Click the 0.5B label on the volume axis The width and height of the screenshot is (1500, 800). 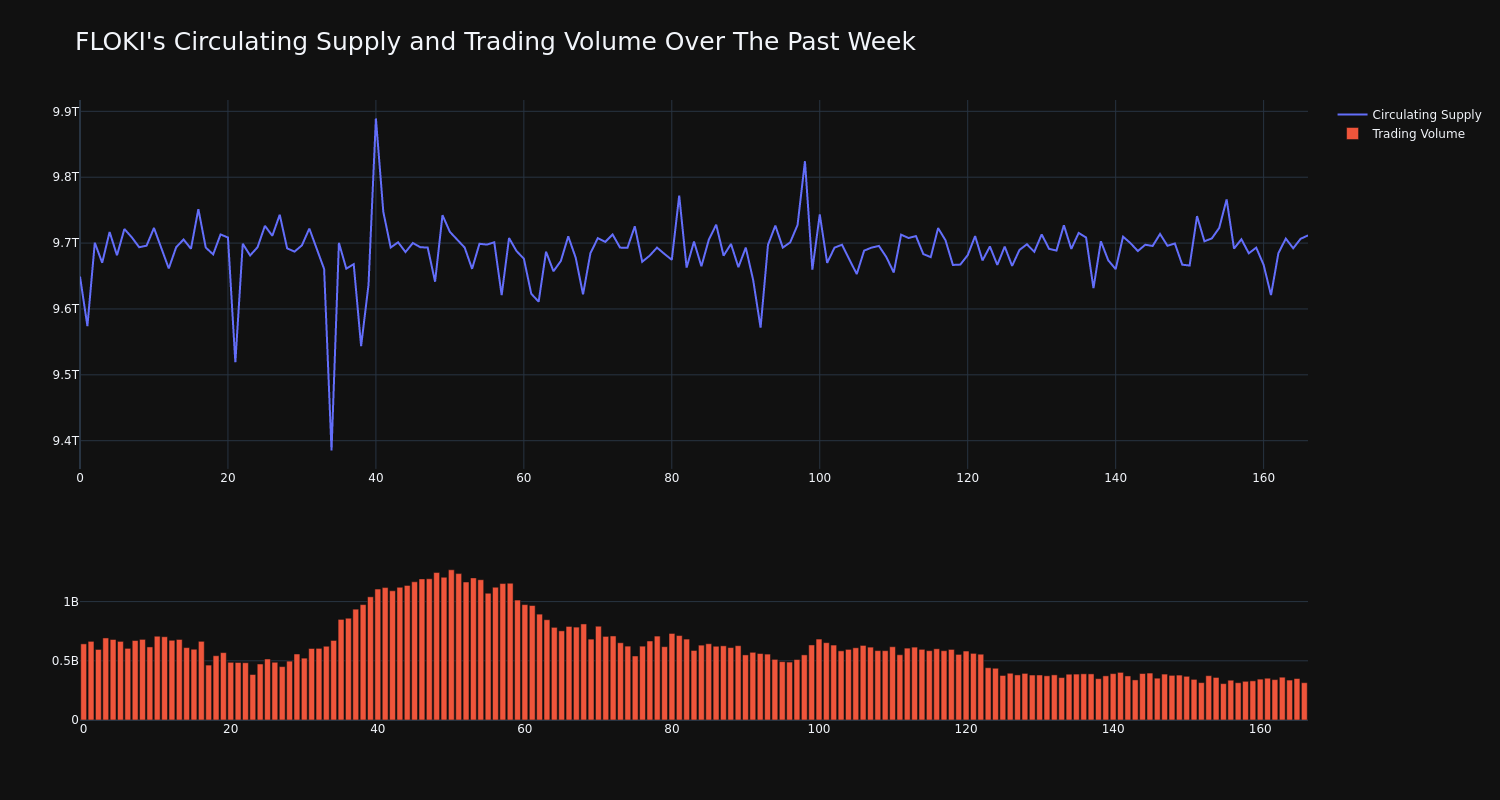coord(65,661)
